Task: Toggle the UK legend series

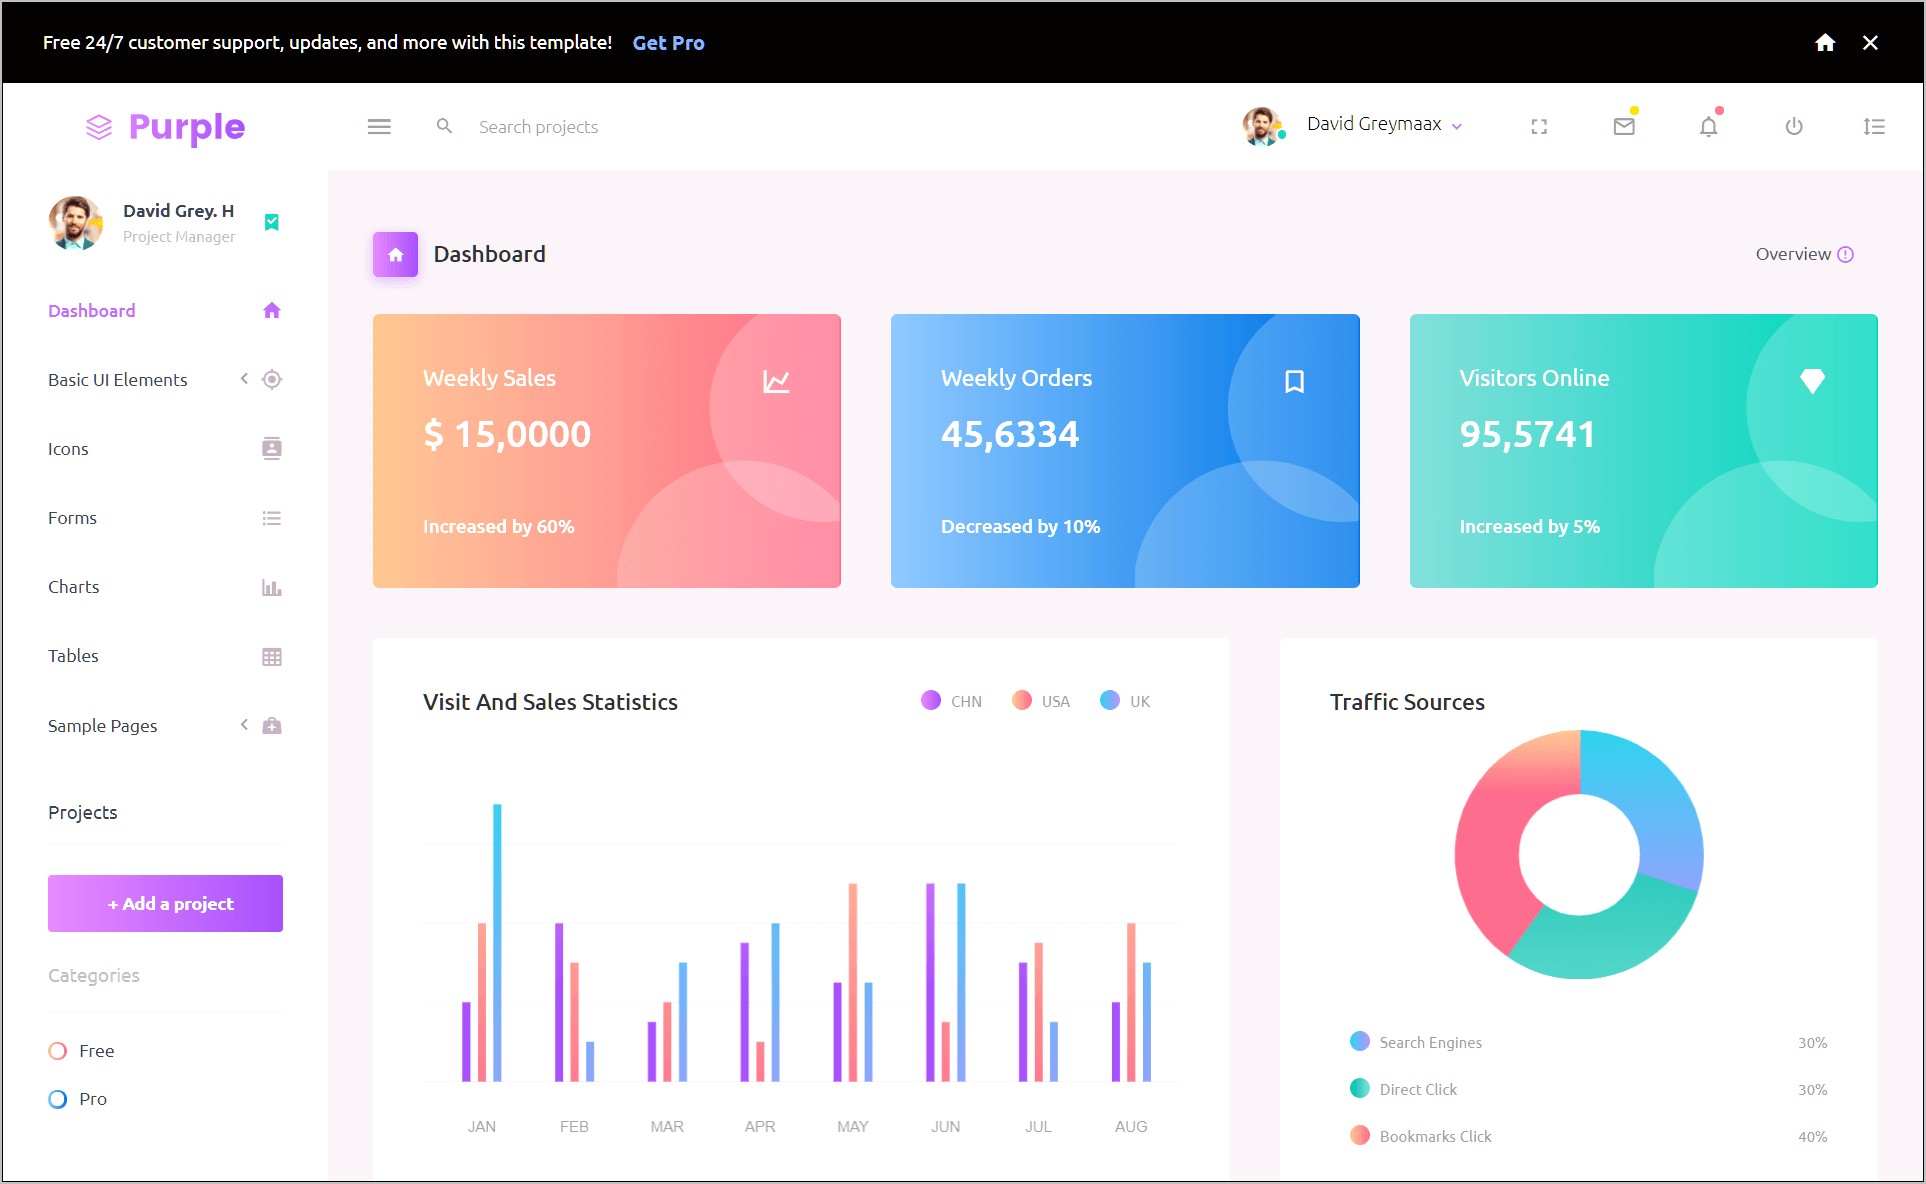Action: click(x=1125, y=701)
